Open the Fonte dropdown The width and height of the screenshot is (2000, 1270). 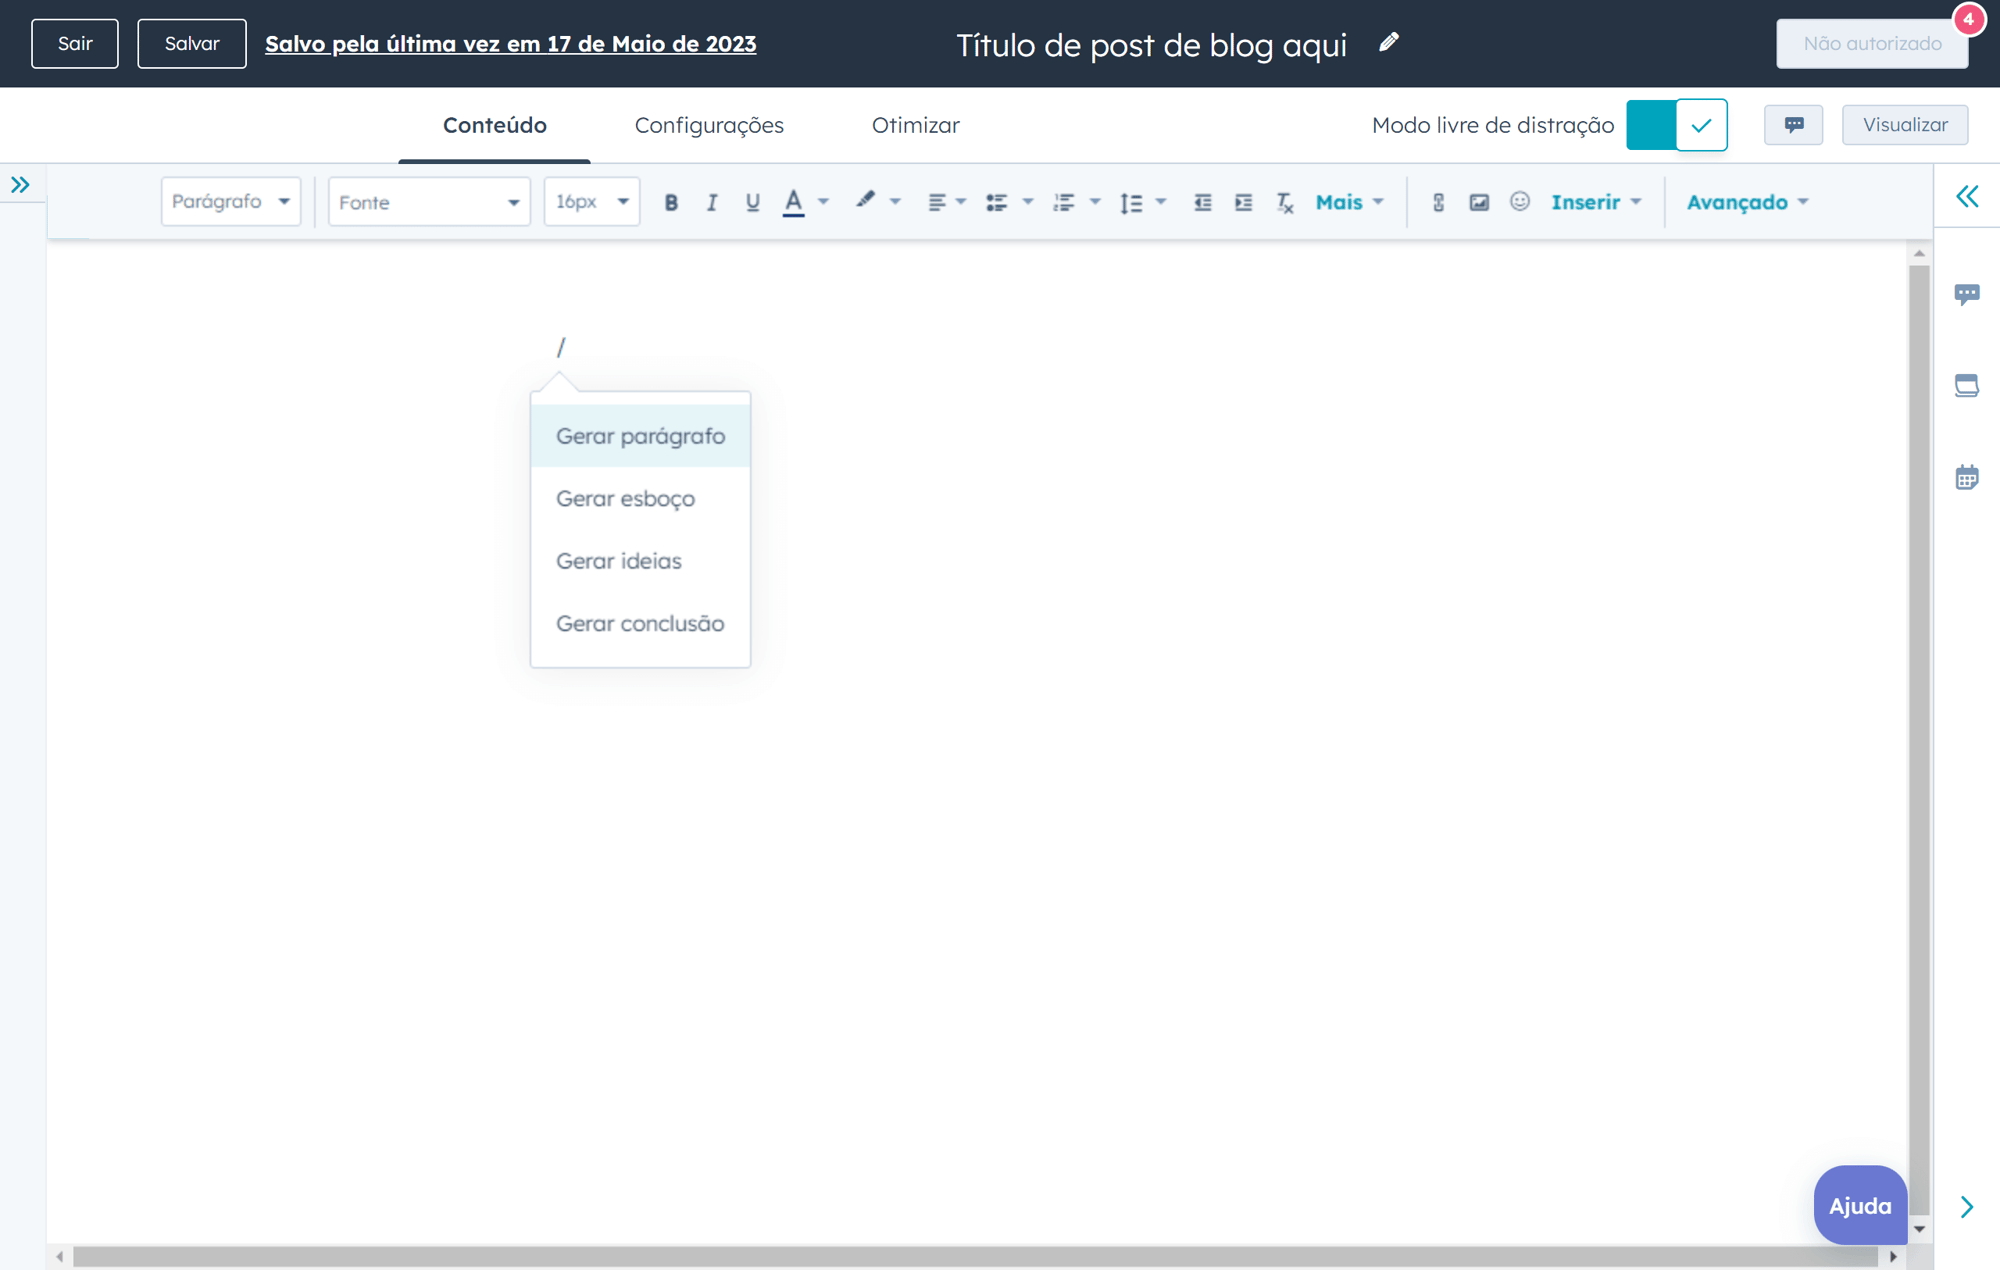pyautogui.click(x=428, y=201)
